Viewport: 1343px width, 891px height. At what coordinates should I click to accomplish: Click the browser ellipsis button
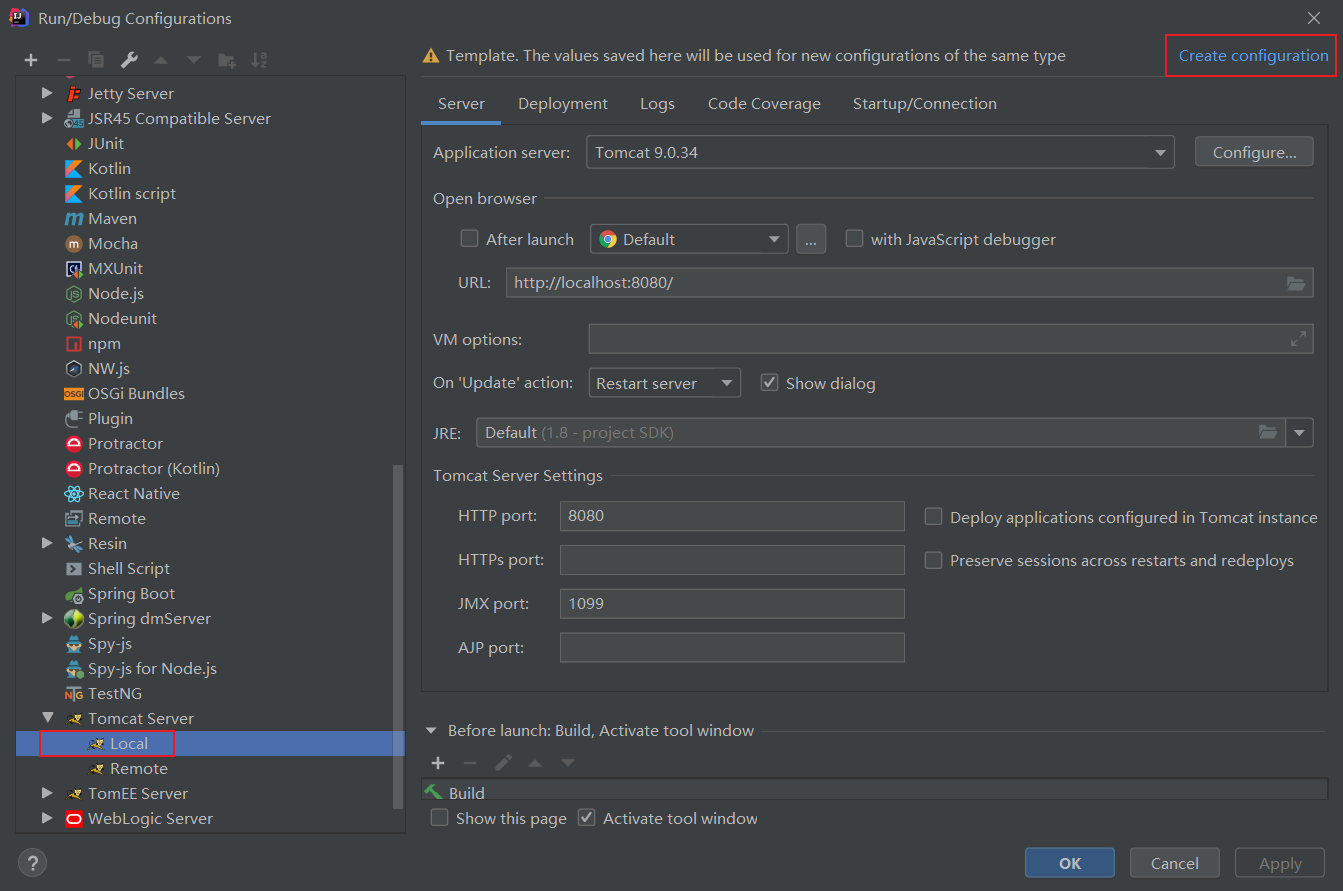[811, 239]
